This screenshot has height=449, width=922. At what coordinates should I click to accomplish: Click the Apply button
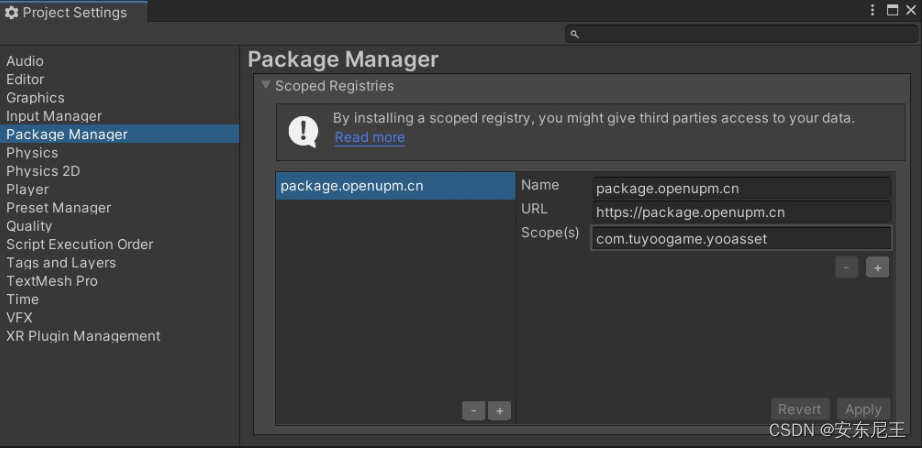pos(863,409)
